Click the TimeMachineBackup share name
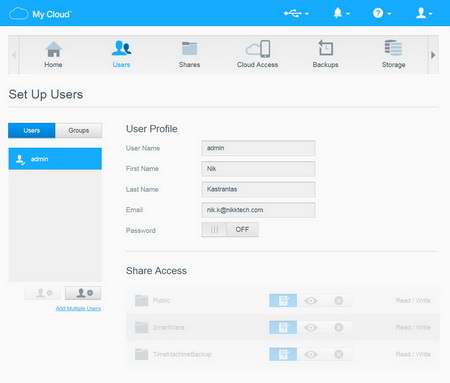 (182, 354)
